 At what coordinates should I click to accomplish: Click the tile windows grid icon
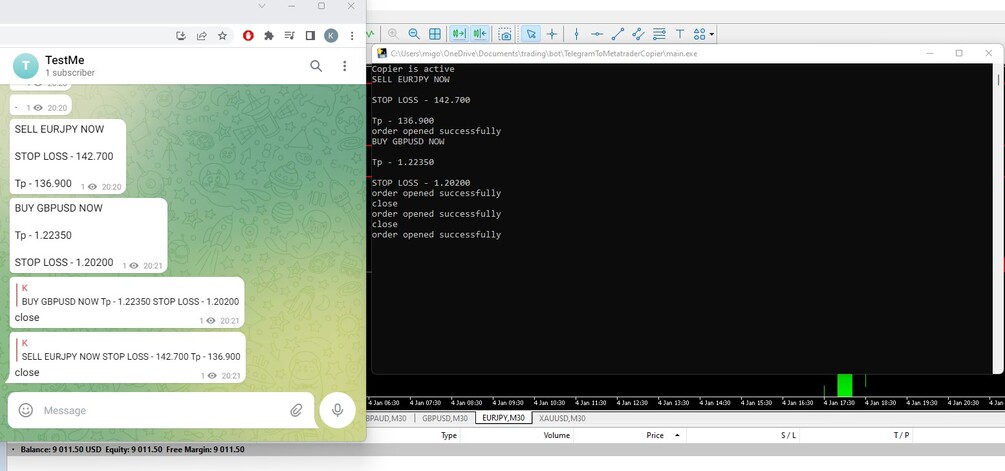pyautogui.click(x=435, y=34)
